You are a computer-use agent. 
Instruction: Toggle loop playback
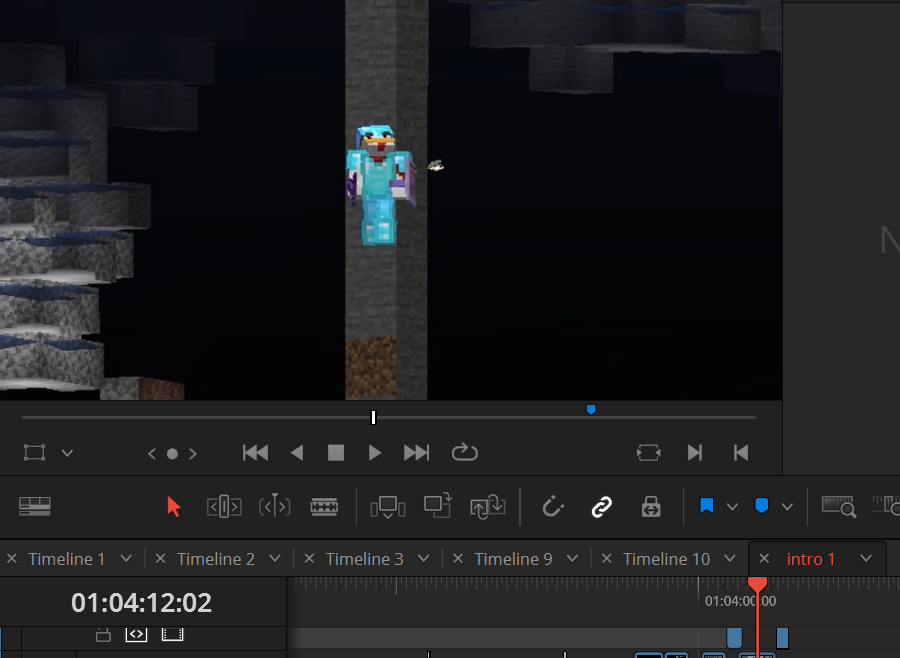(x=464, y=452)
